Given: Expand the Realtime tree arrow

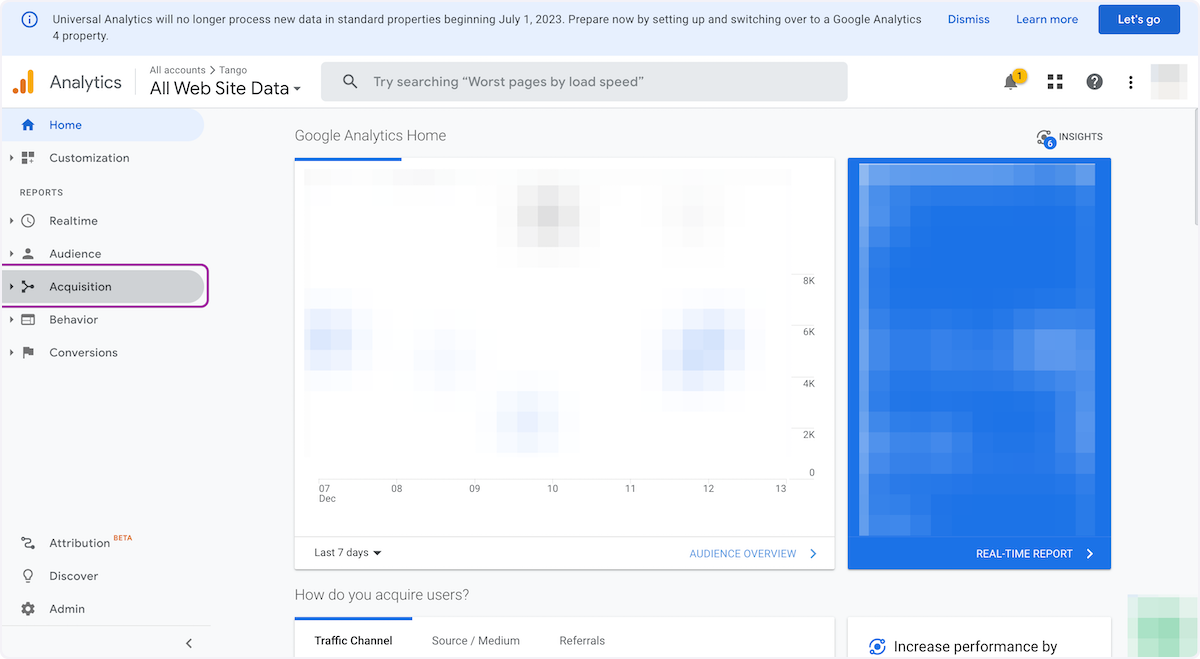Looking at the screenshot, I should point(11,221).
